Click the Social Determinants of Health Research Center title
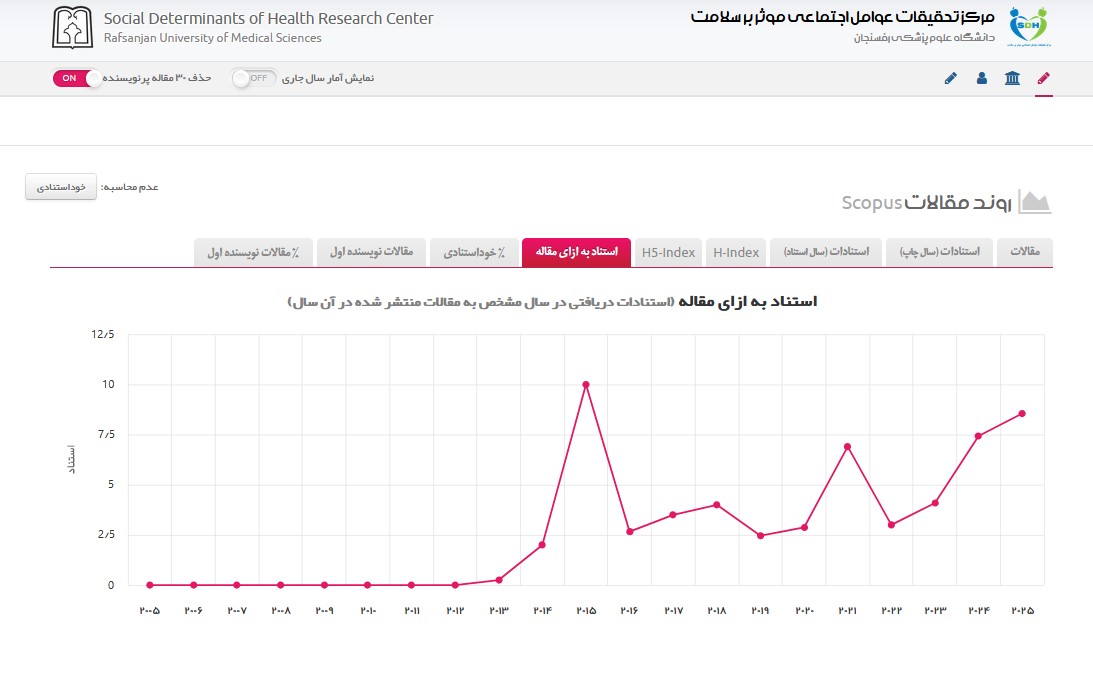This screenshot has height=689, width=1093. [268, 19]
